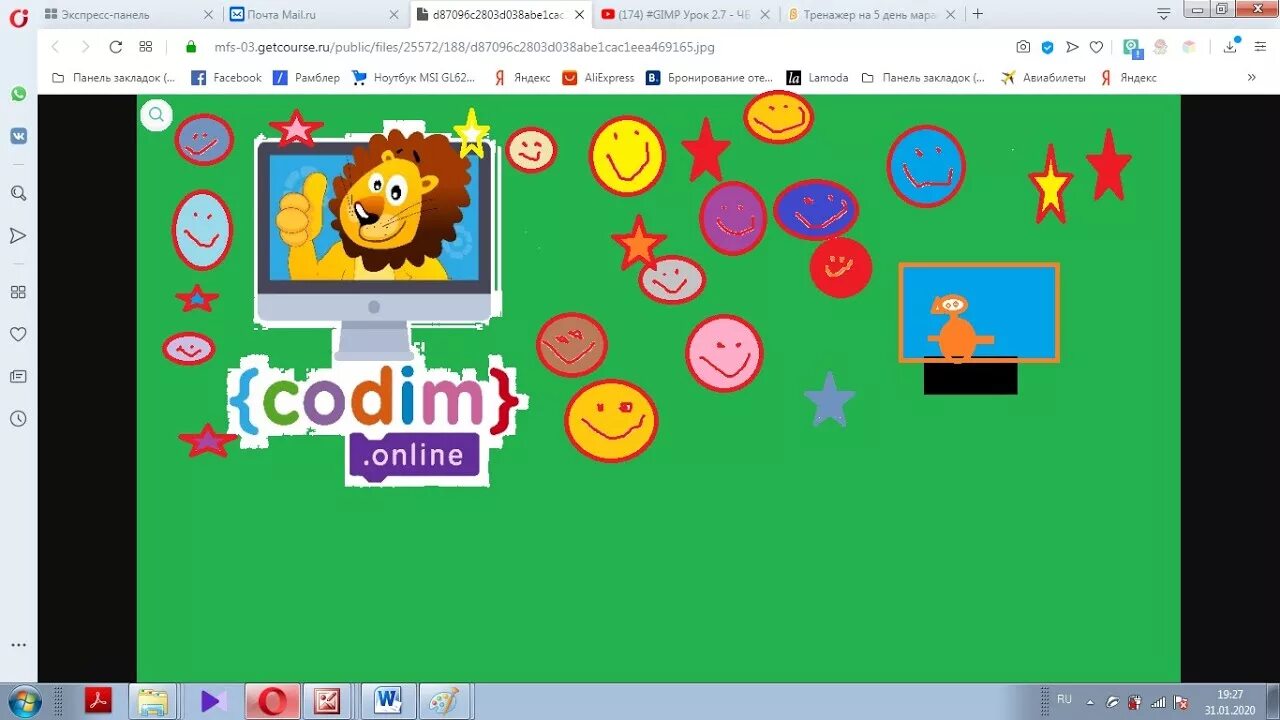
Task: Open first Панель закладок bookmark folder
Action: [x=113, y=77]
